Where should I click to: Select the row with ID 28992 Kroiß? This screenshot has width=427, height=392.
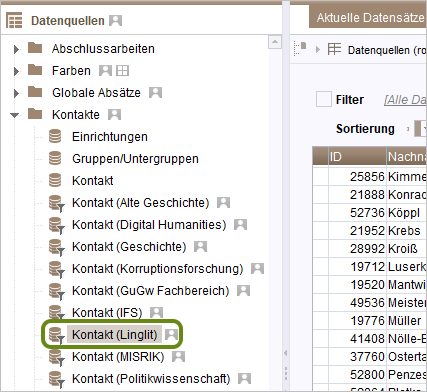[370, 248]
